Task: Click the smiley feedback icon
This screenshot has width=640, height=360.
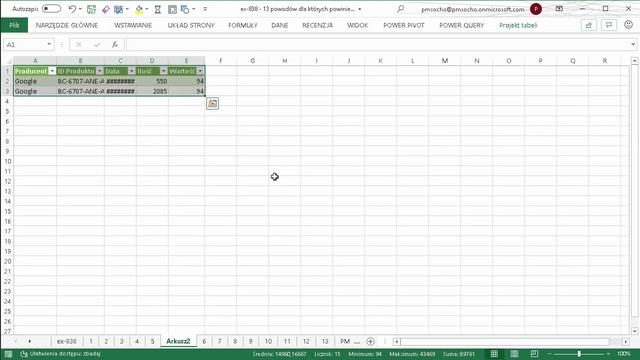Action: point(629,25)
